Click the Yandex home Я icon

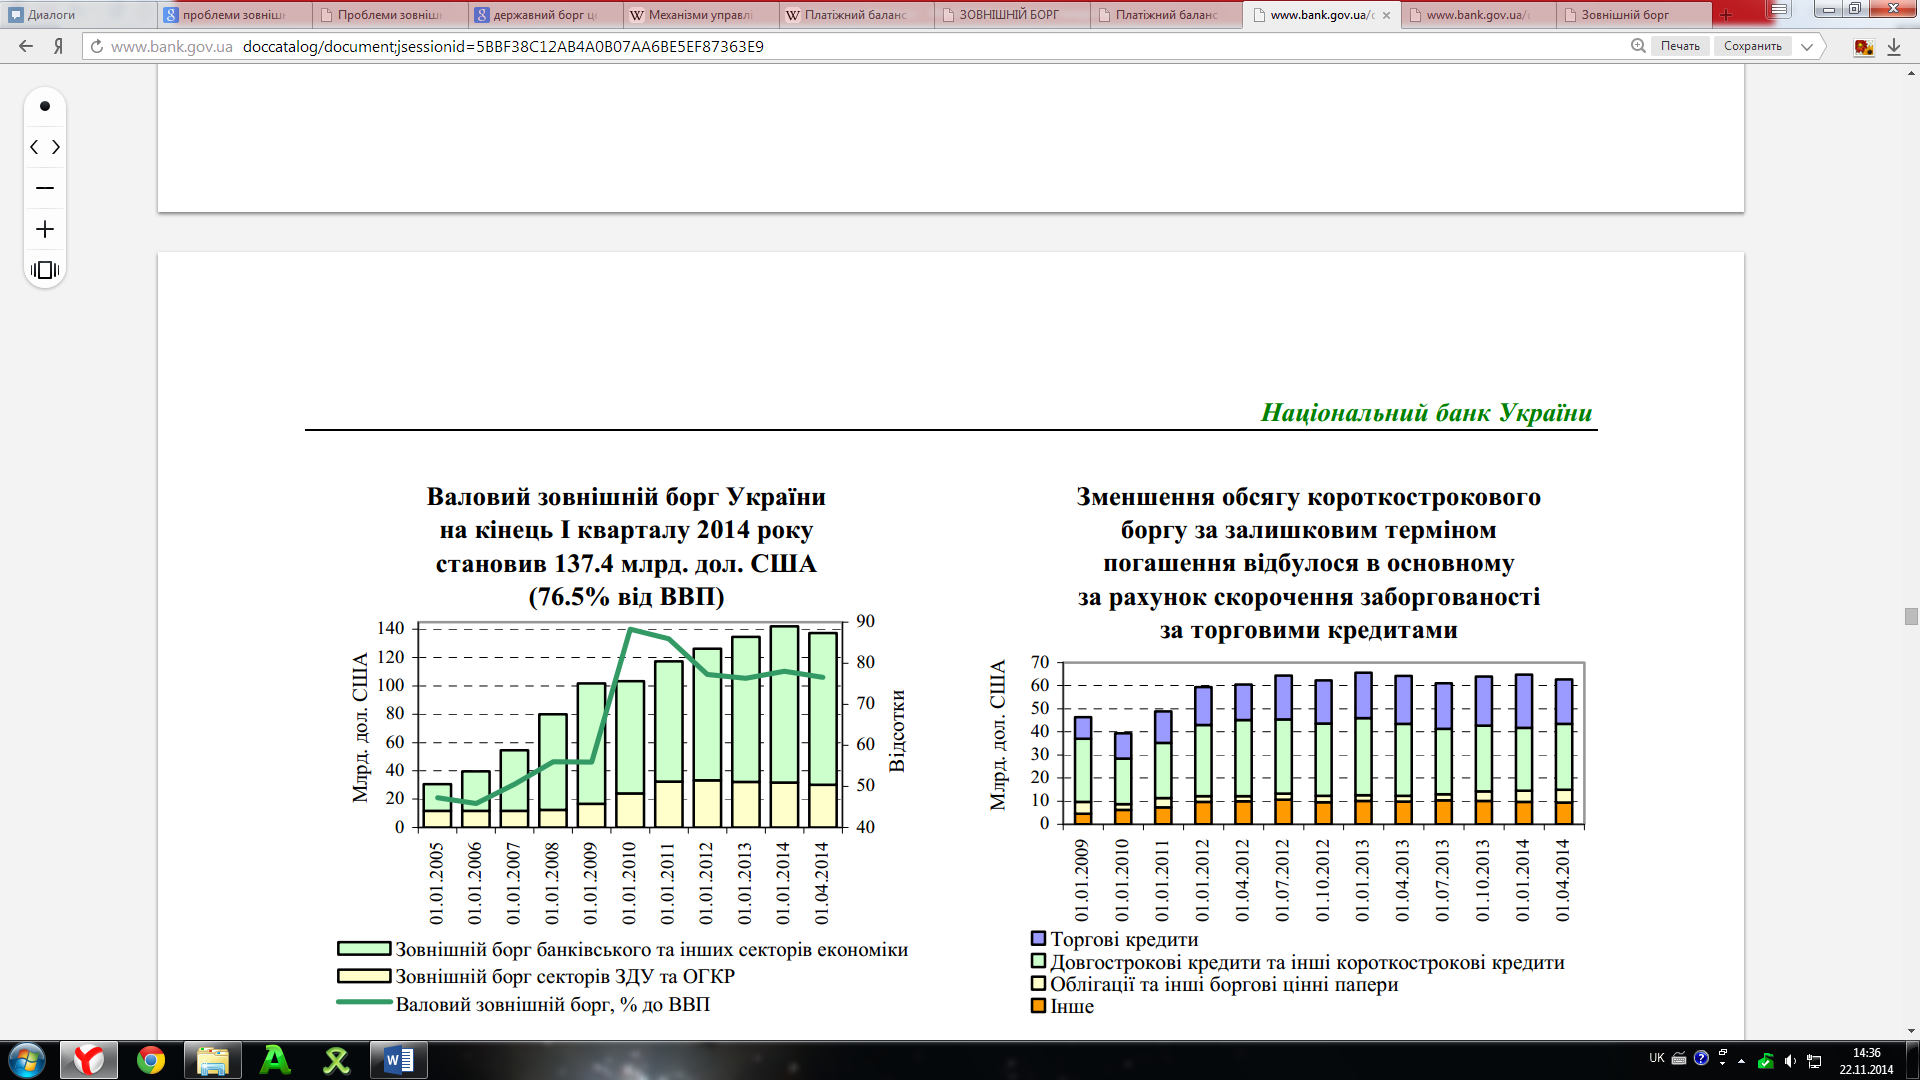point(59,46)
